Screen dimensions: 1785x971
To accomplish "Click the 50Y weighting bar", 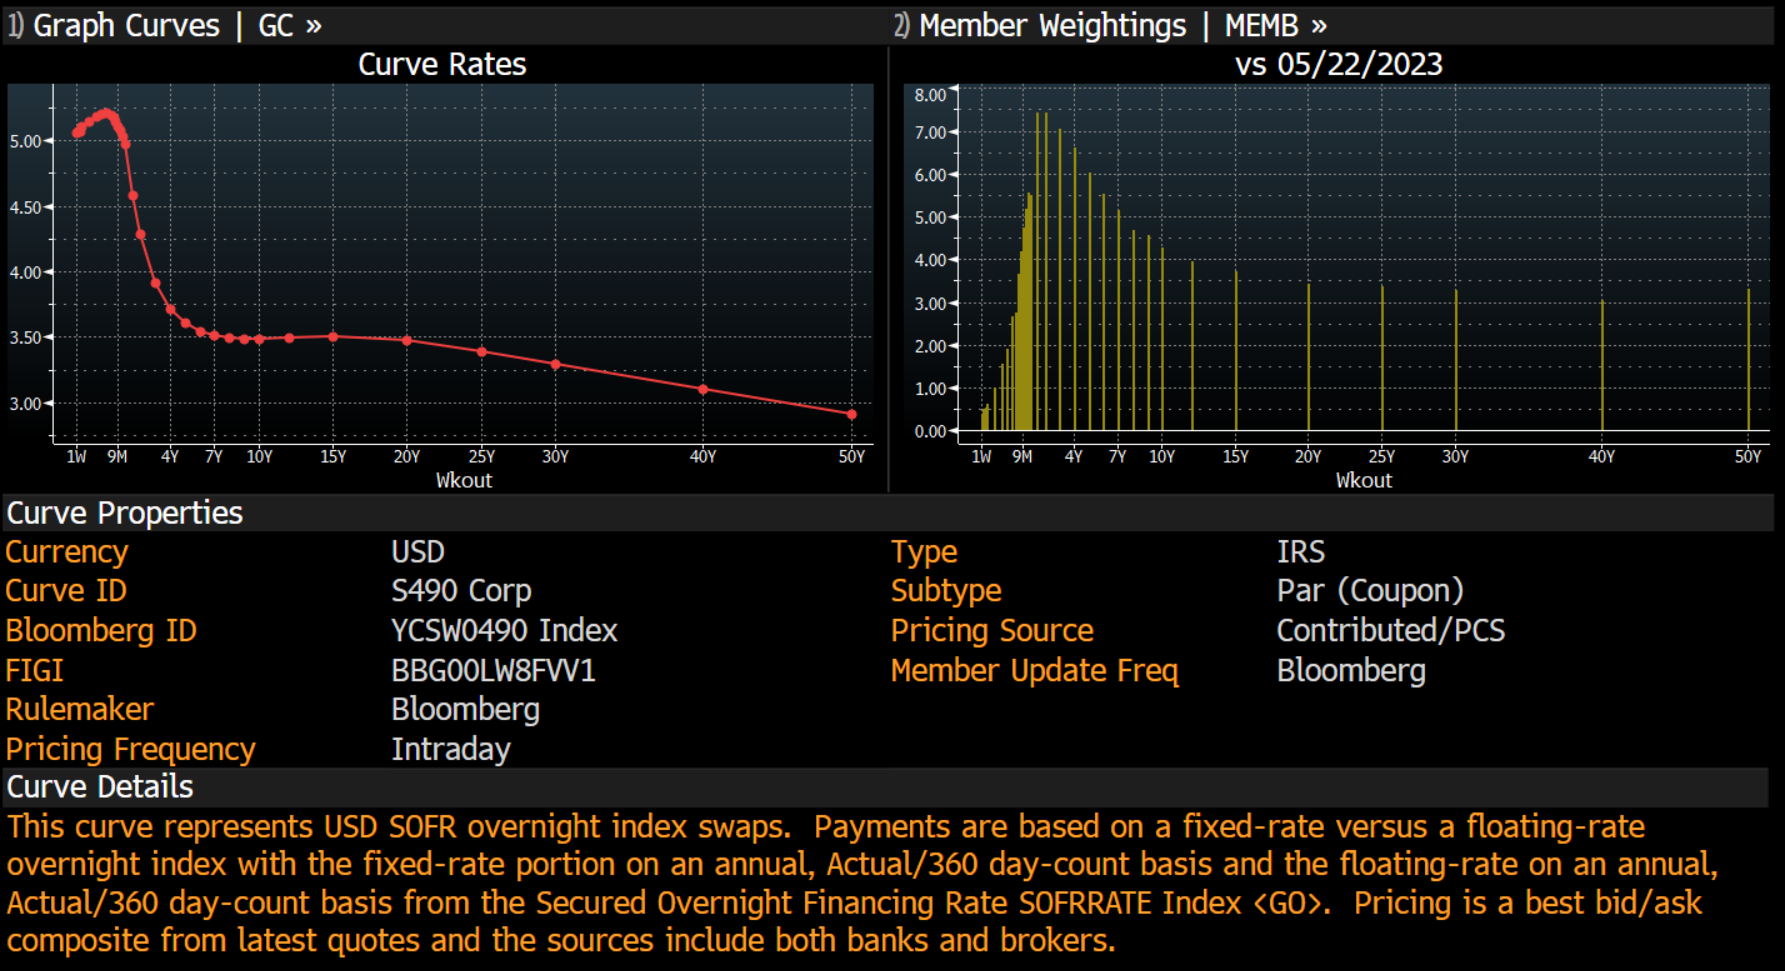I will point(1748,360).
